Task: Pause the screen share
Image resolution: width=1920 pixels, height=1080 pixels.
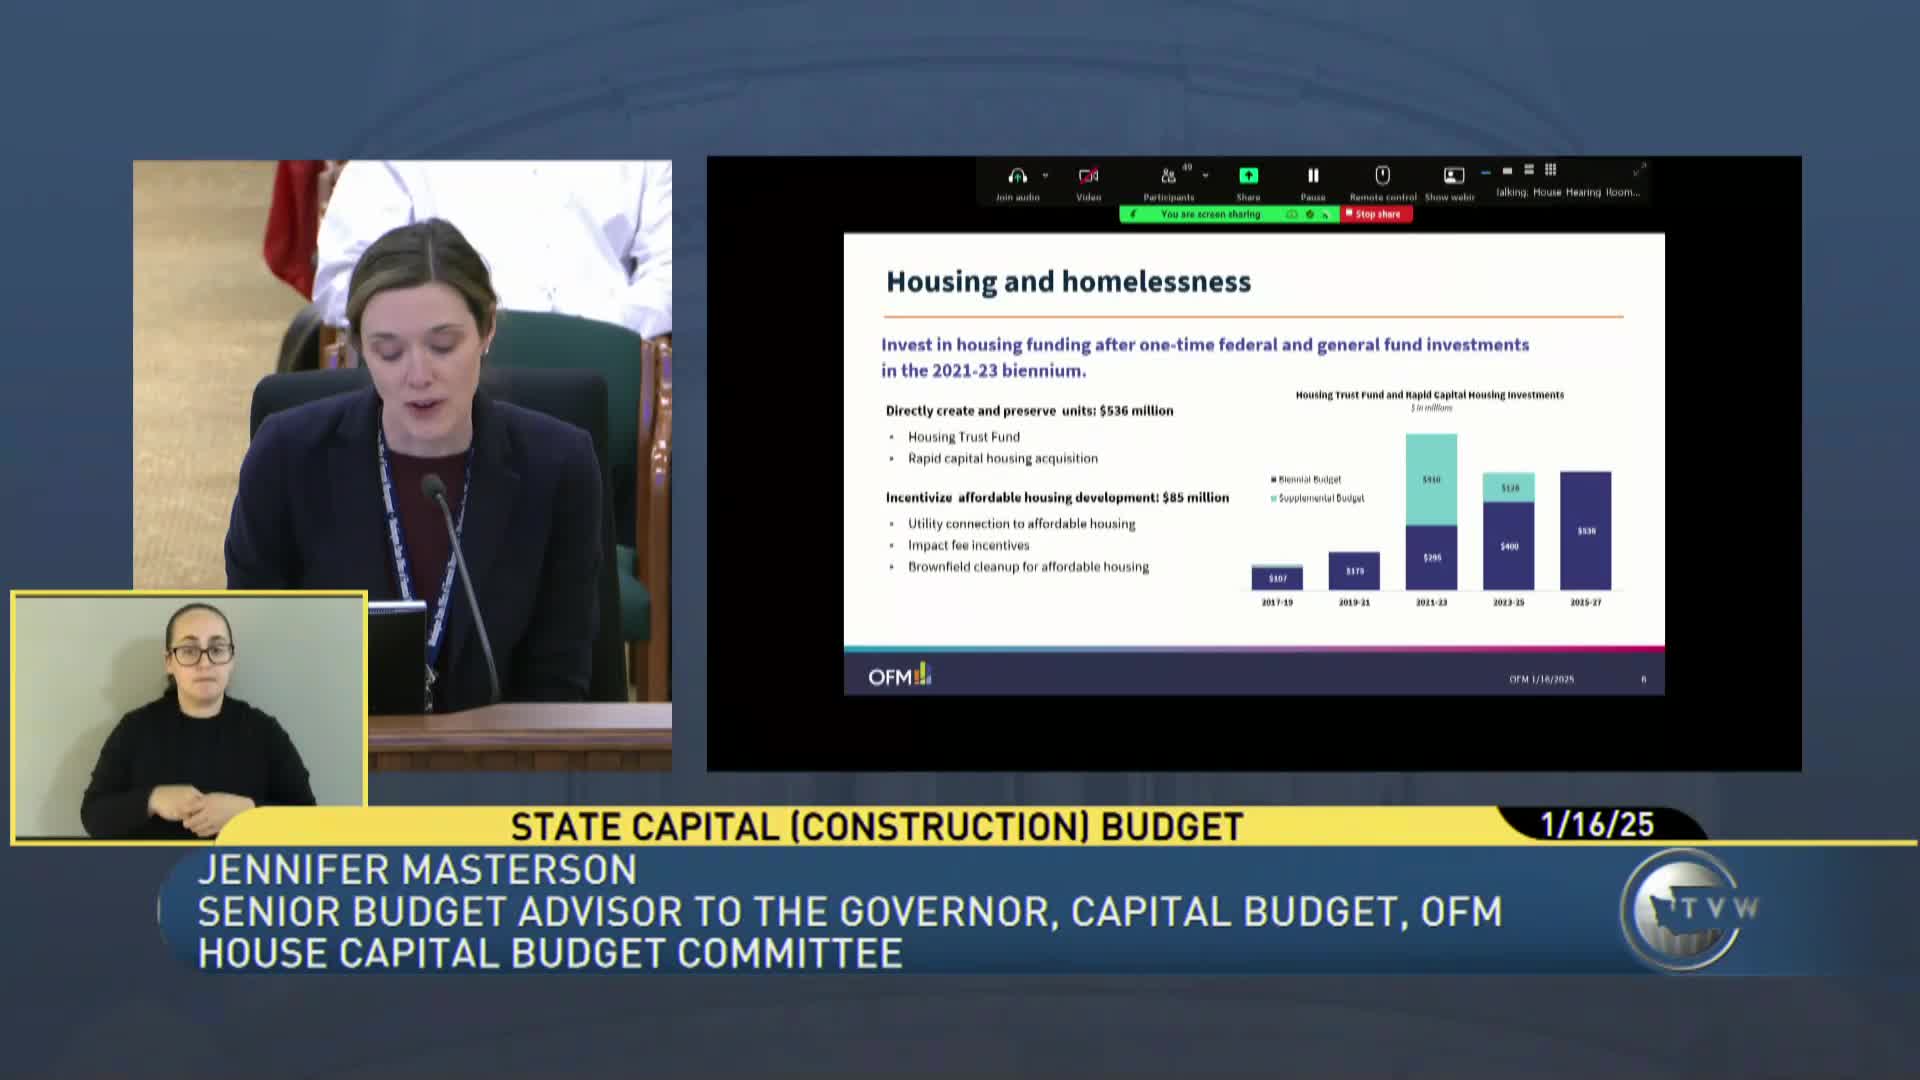Action: (x=1313, y=176)
